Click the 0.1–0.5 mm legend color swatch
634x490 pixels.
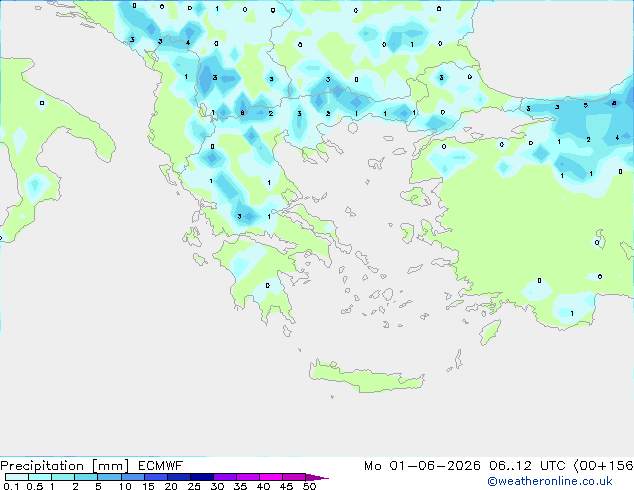(17, 477)
